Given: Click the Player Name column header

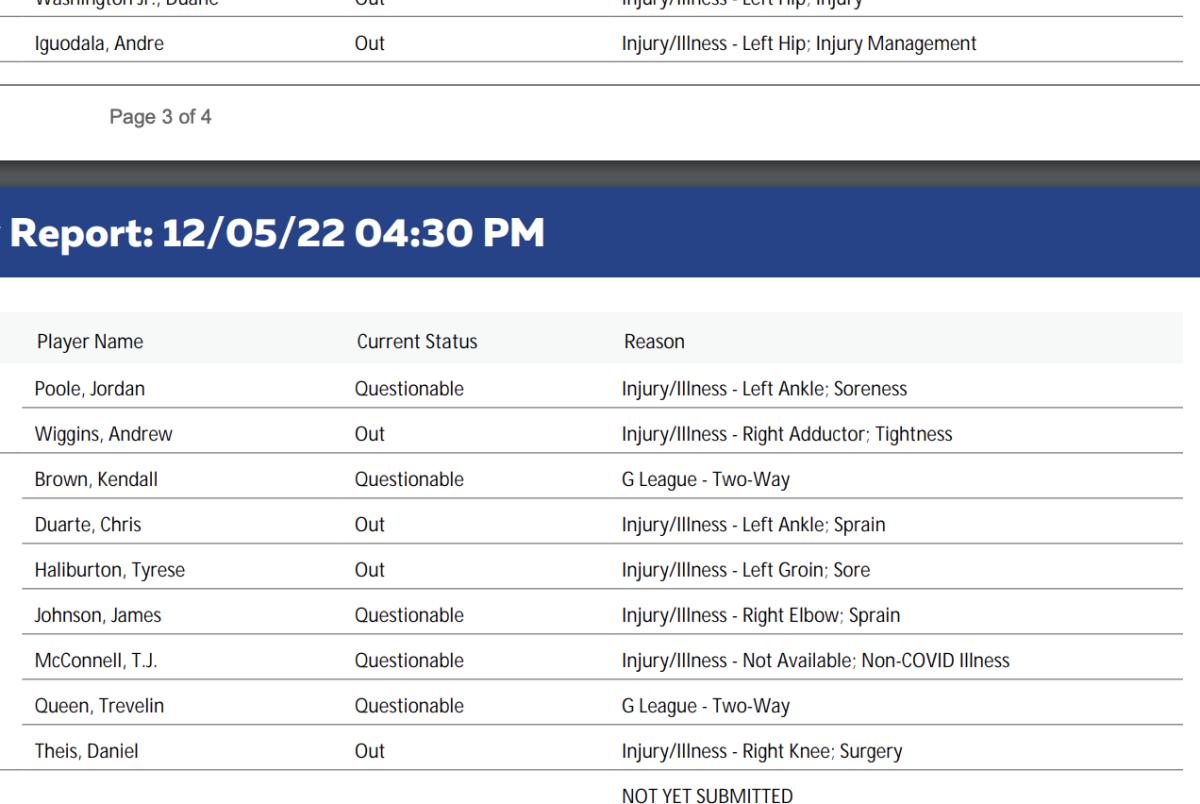Looking at the screenshot, I should click(x=90, y=342).
